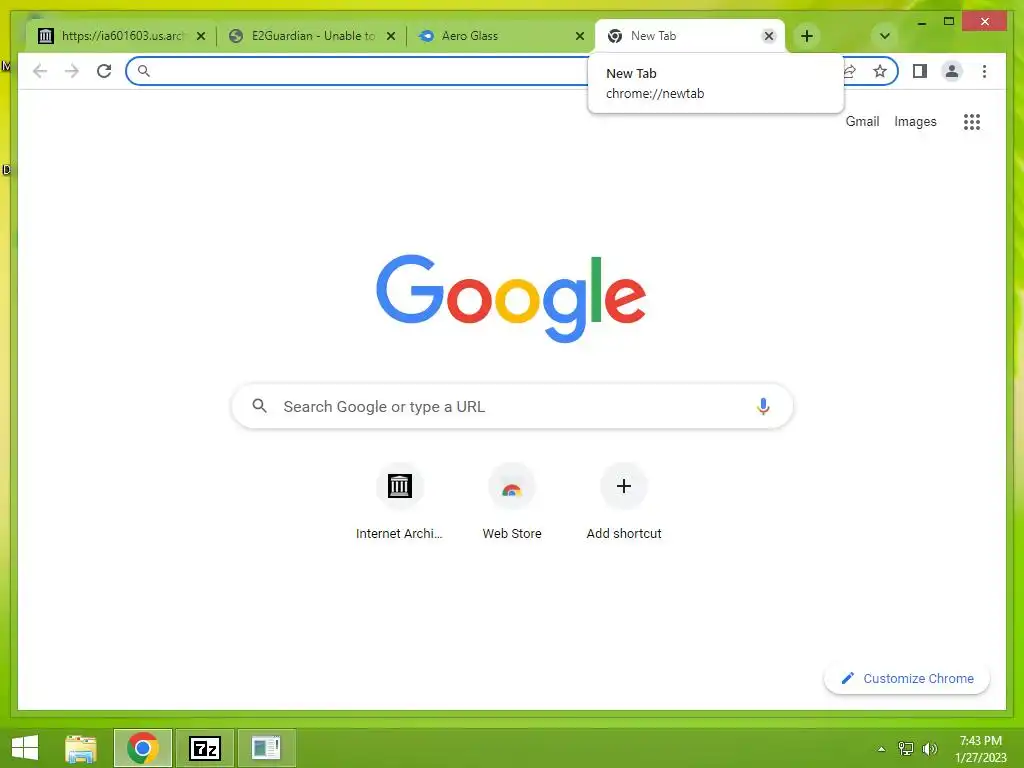Close the New Tab tab
This screenshot has height=768, width=1024.
[769, 36]
